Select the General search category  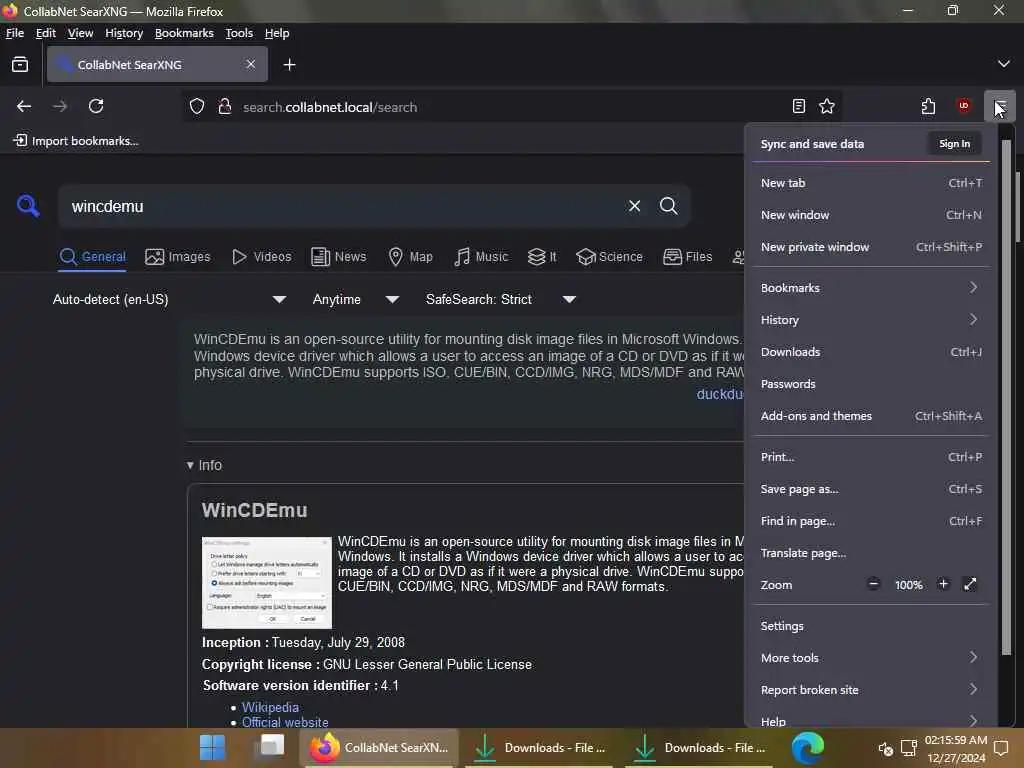click(x=93, y=257)
